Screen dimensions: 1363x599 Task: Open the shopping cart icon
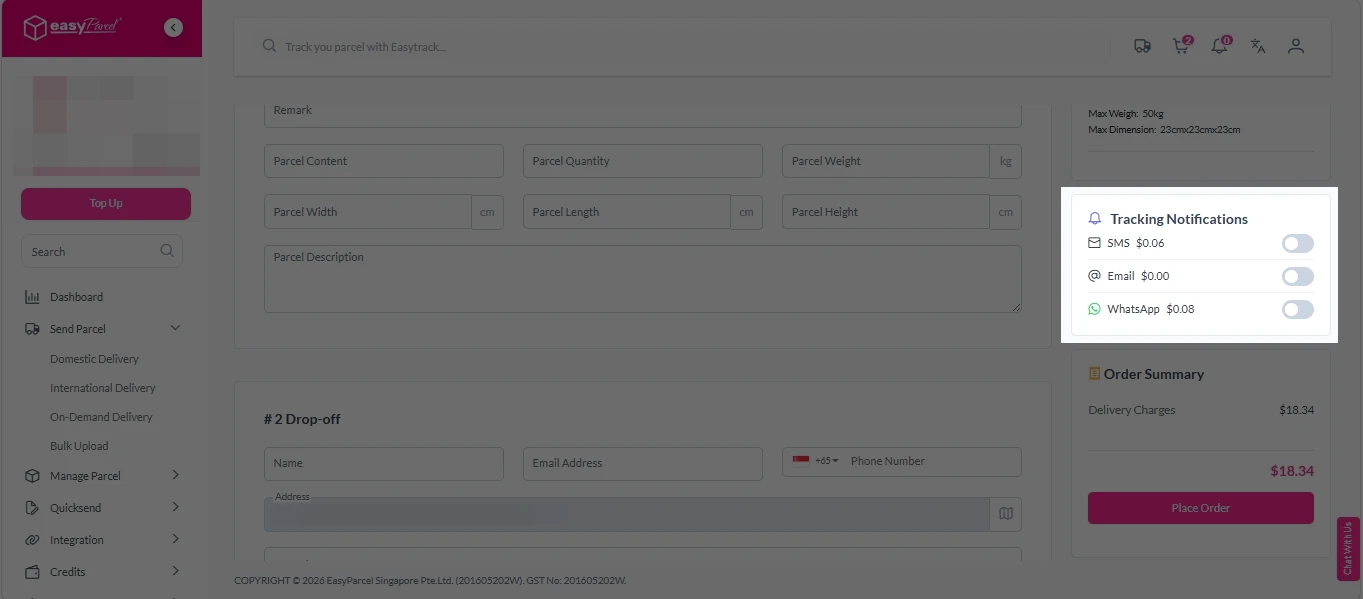[1180, 46]
